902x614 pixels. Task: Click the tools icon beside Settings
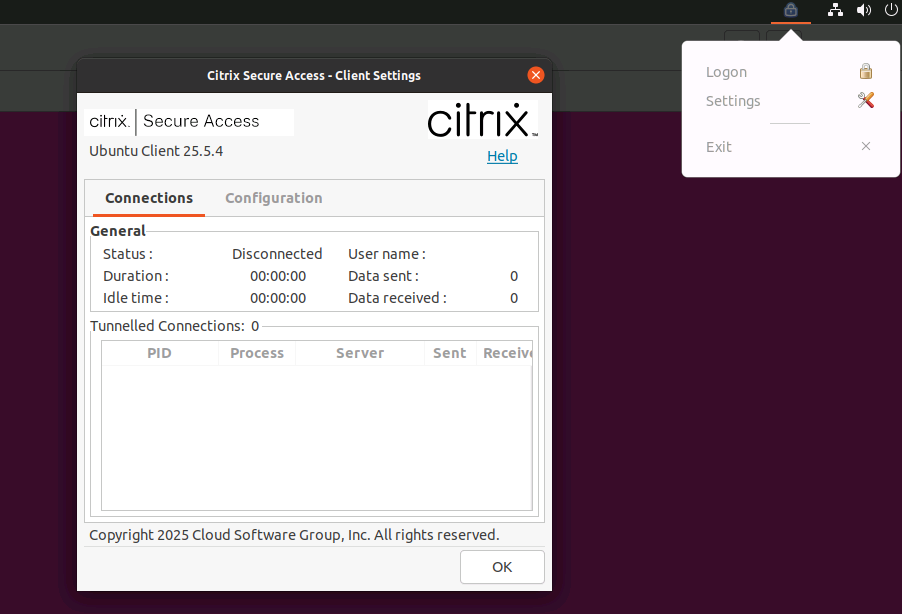[x=866, y=100]
